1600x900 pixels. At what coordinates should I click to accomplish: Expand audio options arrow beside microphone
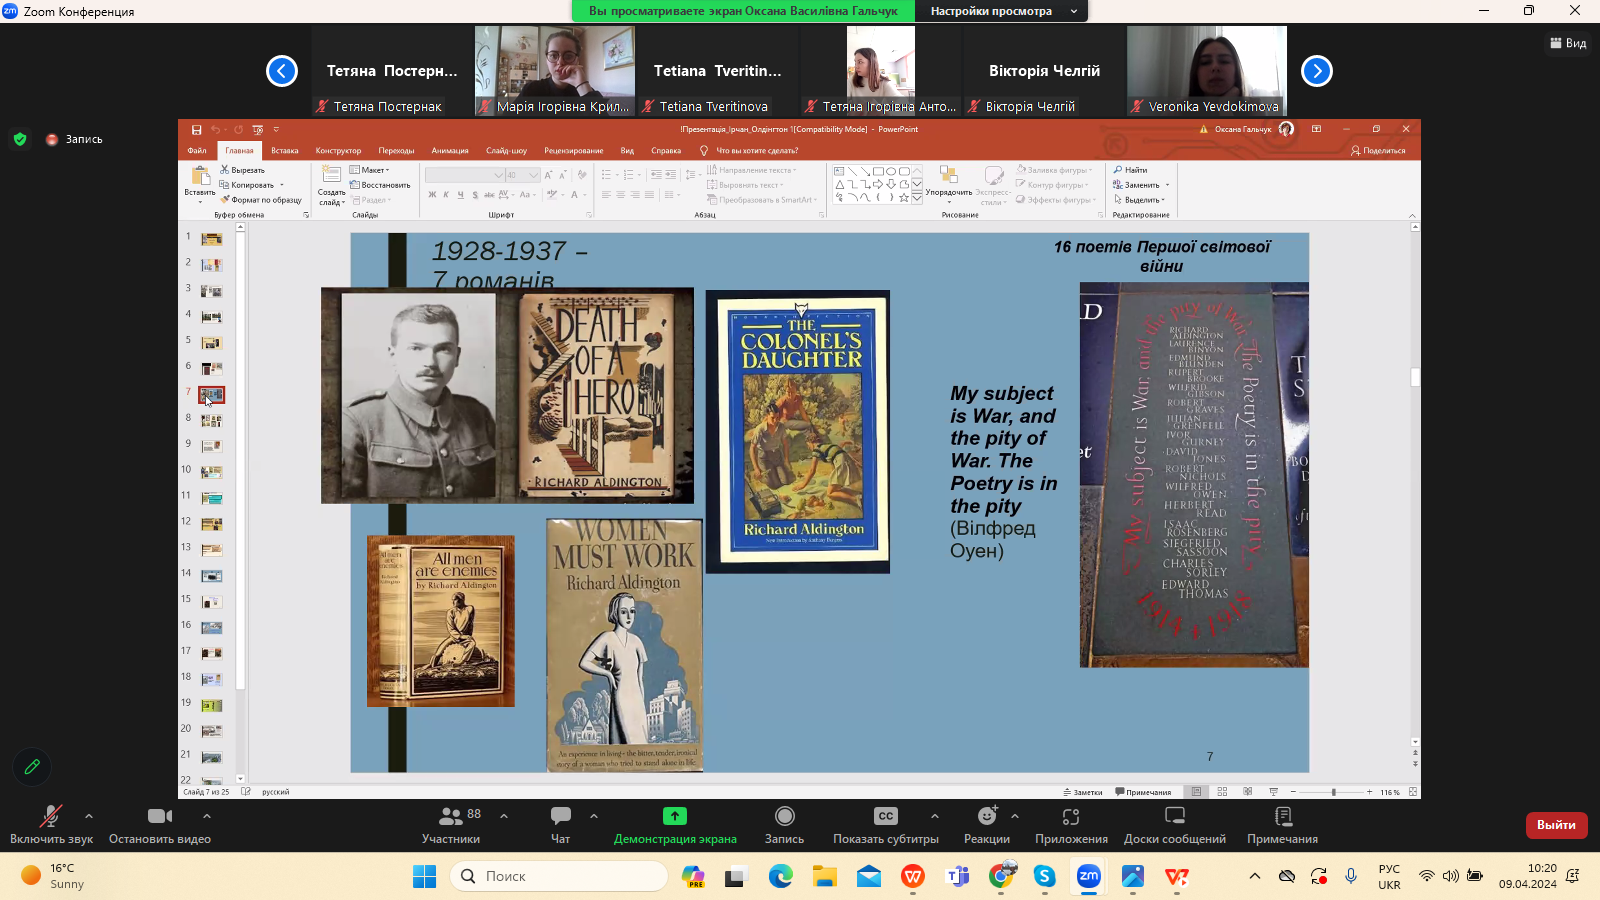point(89,816)
